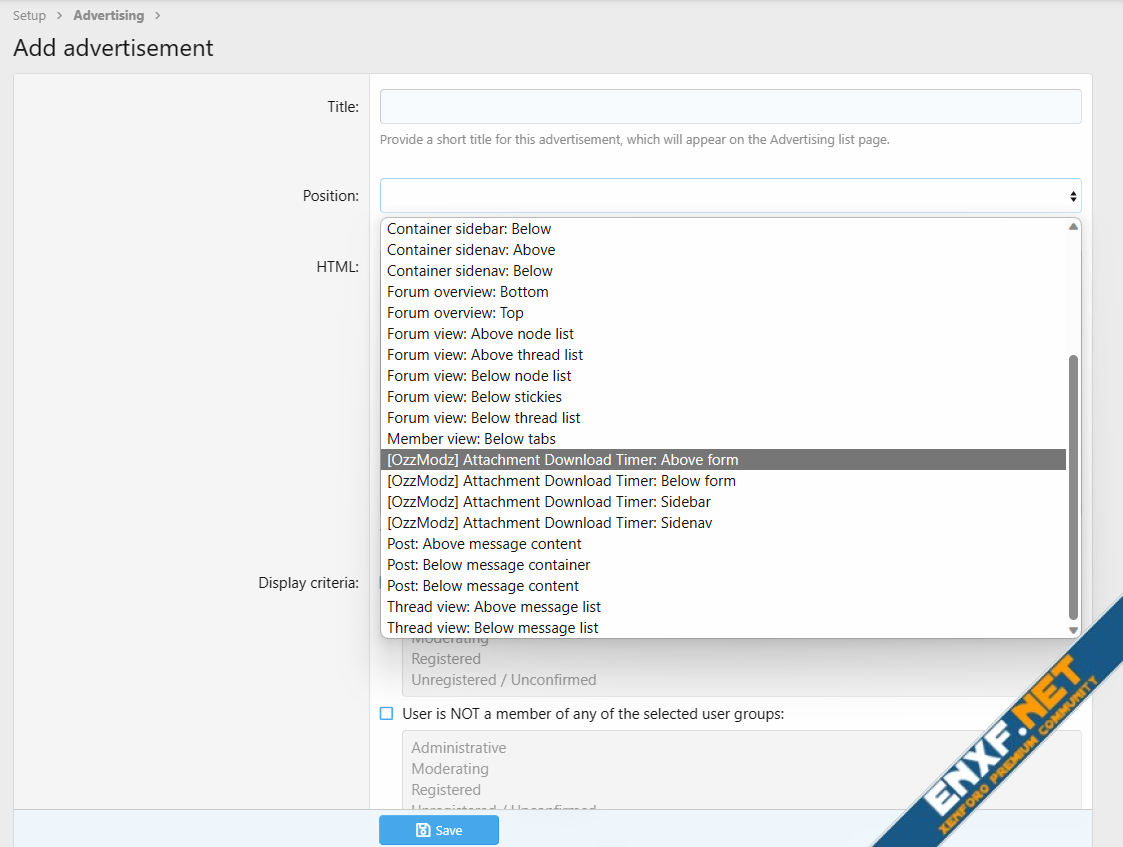Screen dimensions: 1123x847
Task: Select 'Post: Above message content' option
Action: click(484, 544)
